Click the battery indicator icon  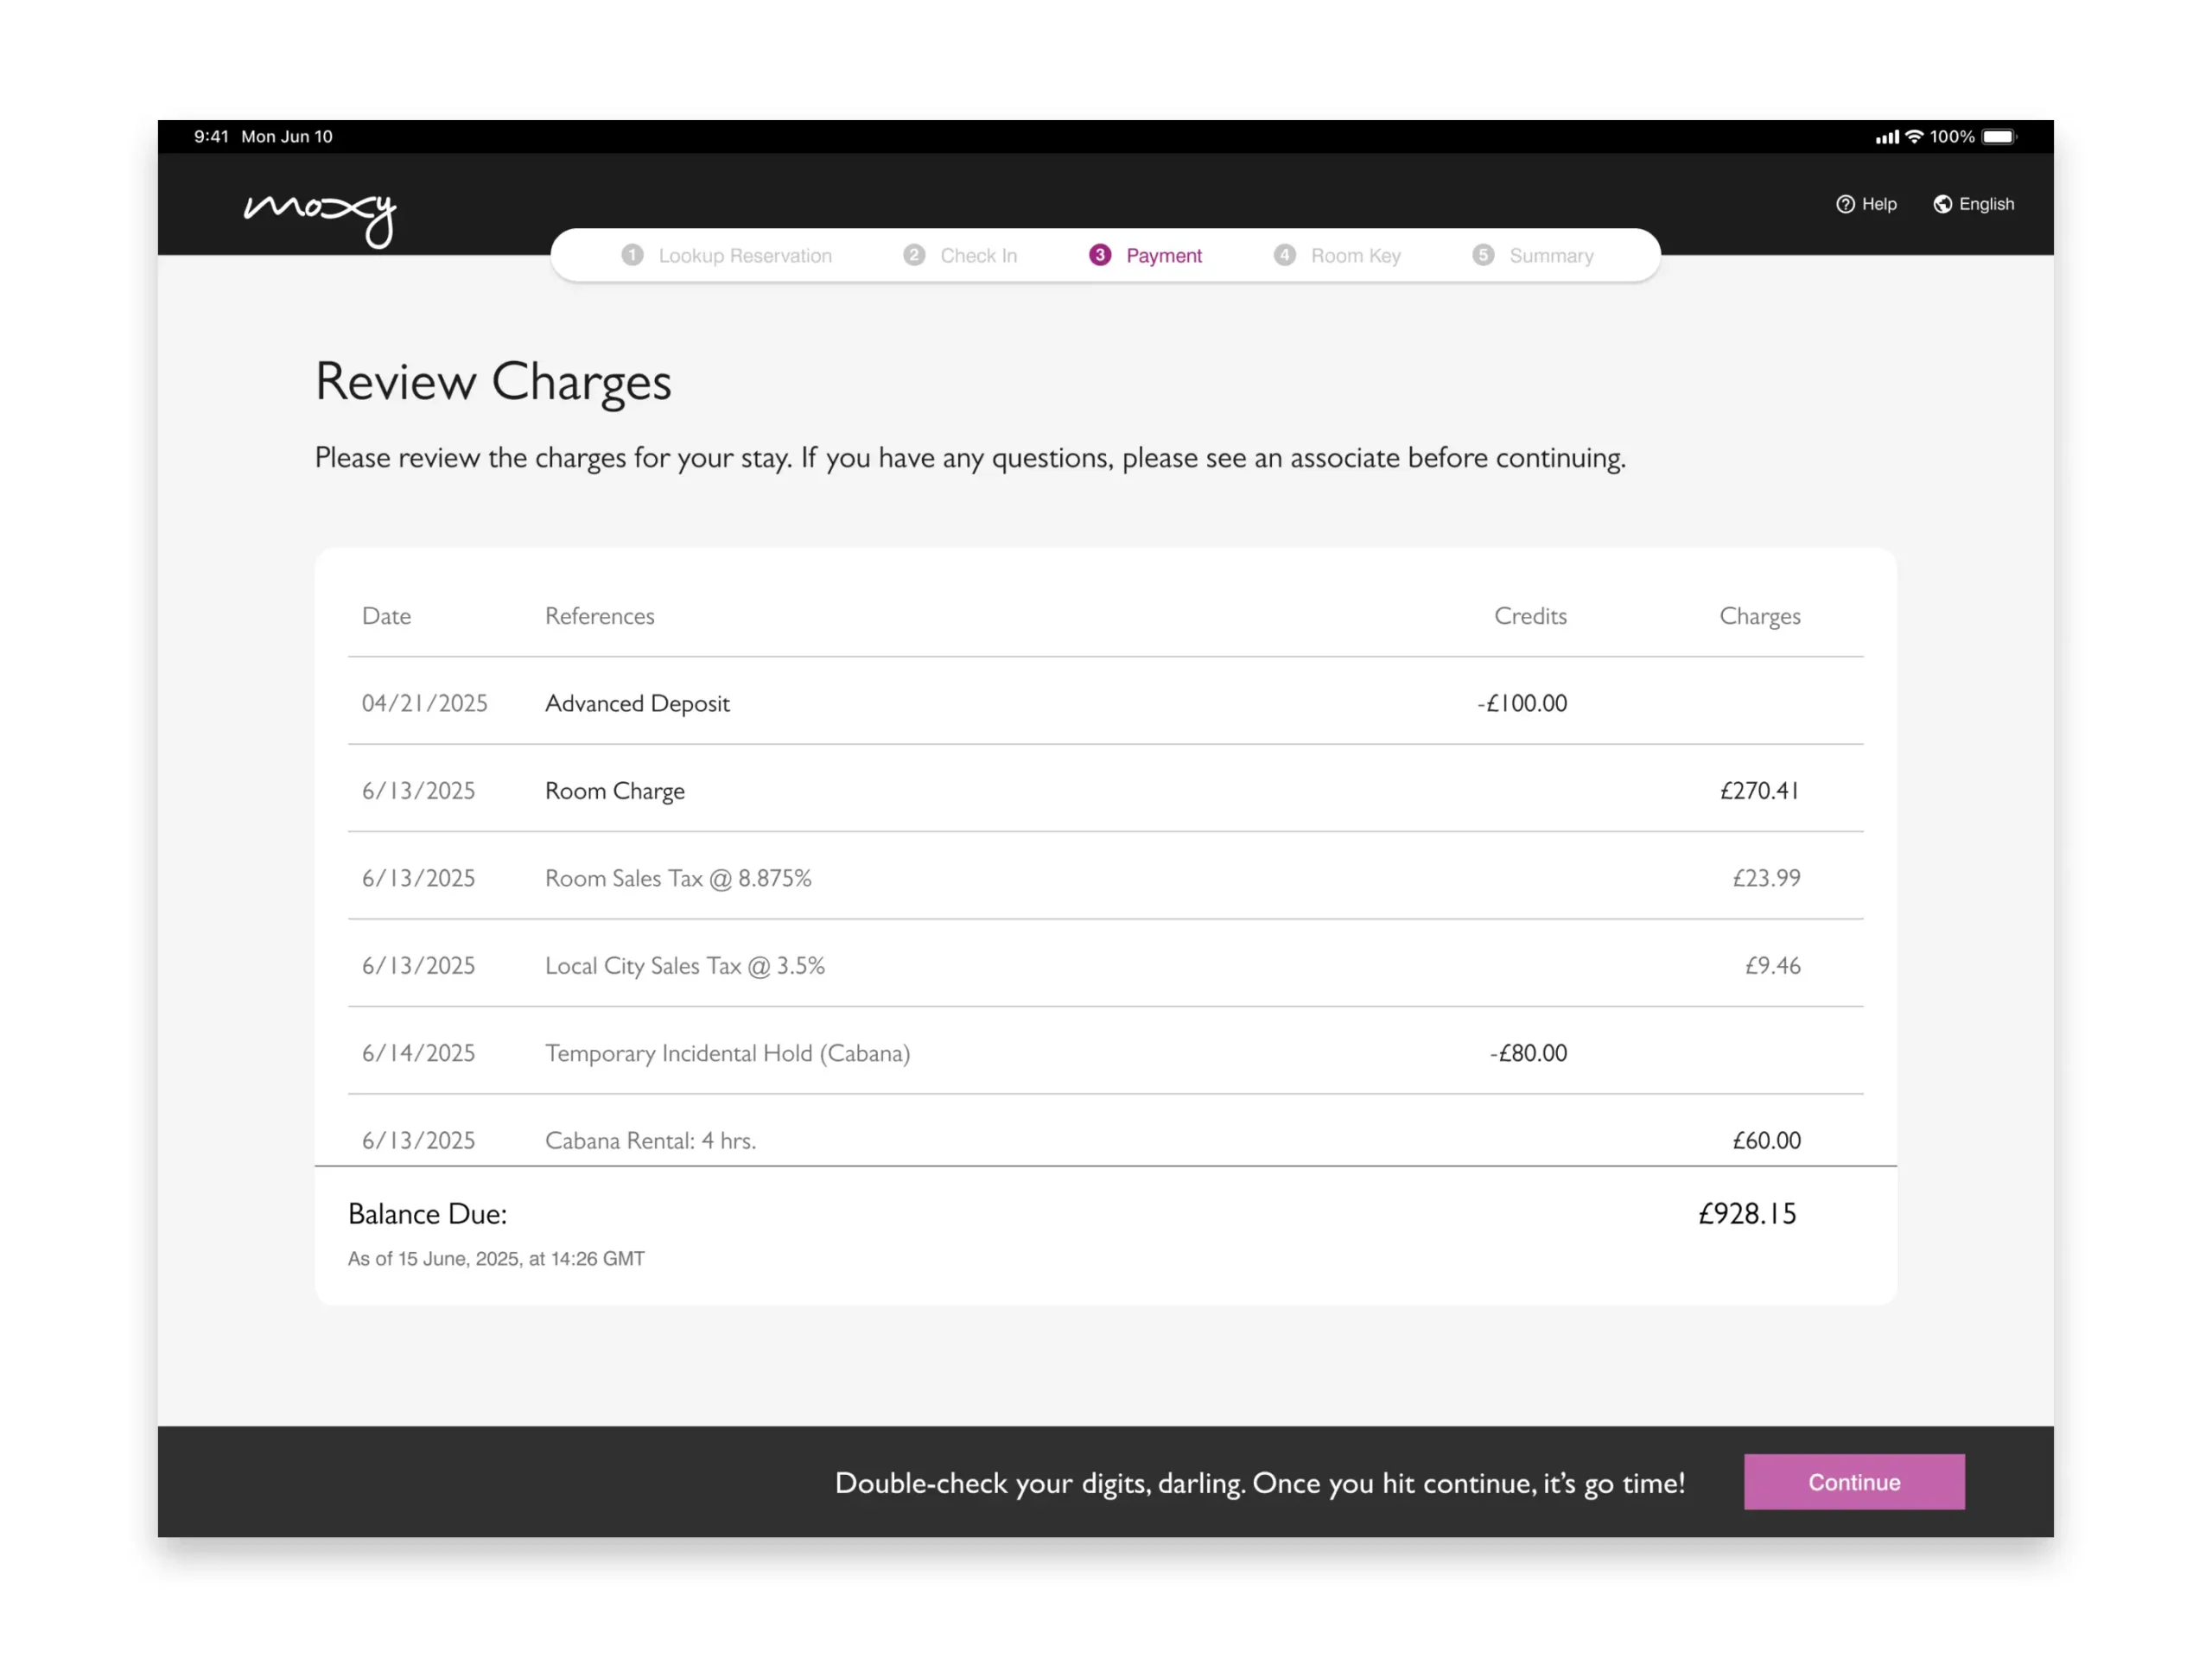point(1998,137)
